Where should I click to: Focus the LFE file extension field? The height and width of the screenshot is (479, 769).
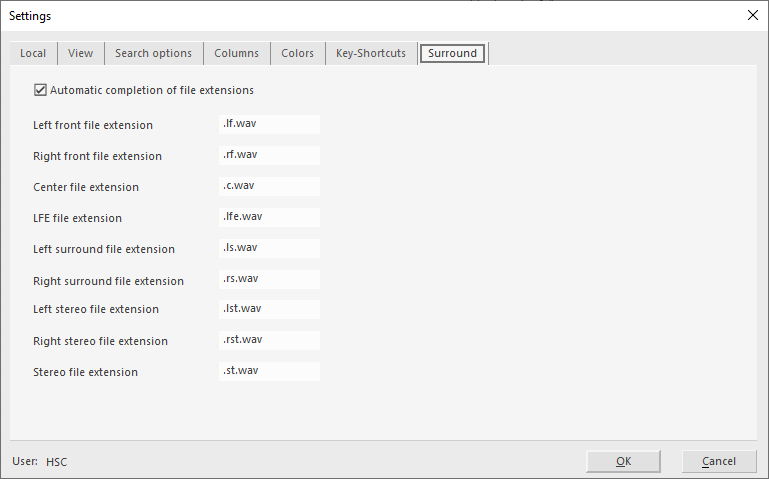269,217
